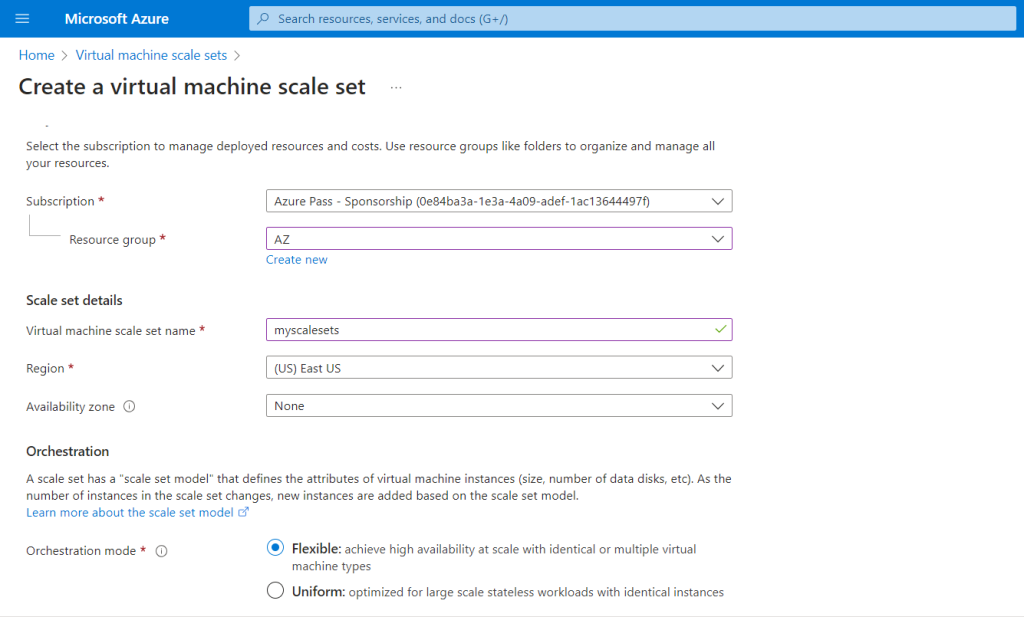The image size is (1024, 617).
Task: Go to Home breadcrumb
Action: tap(37, 55)
